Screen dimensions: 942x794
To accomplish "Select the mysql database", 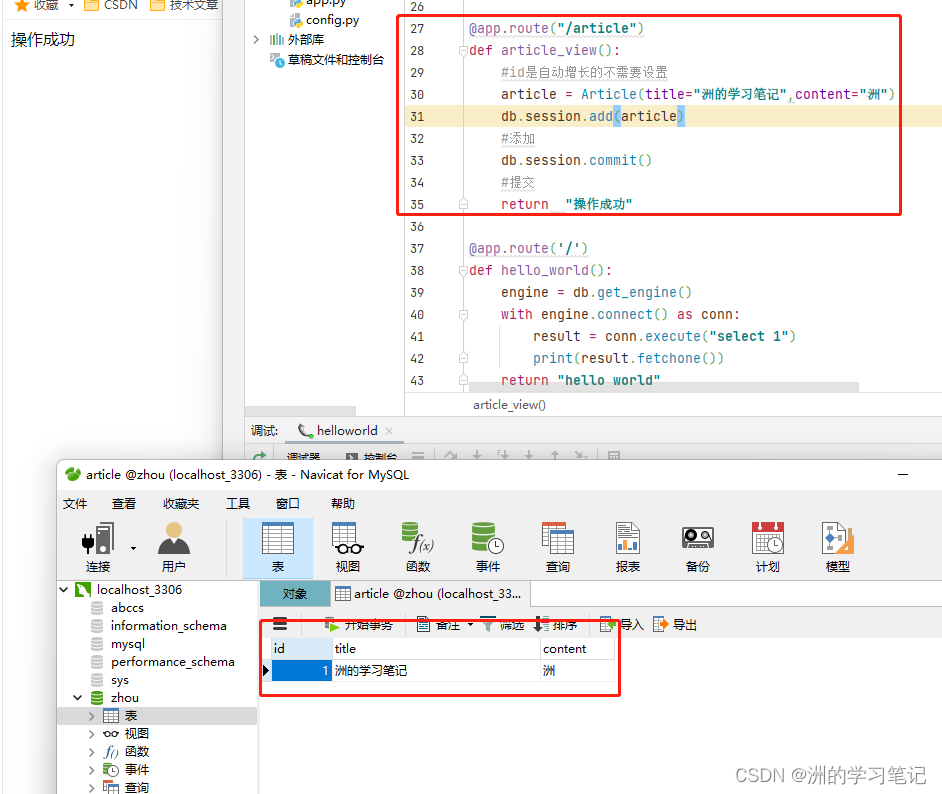I will 128,644.
